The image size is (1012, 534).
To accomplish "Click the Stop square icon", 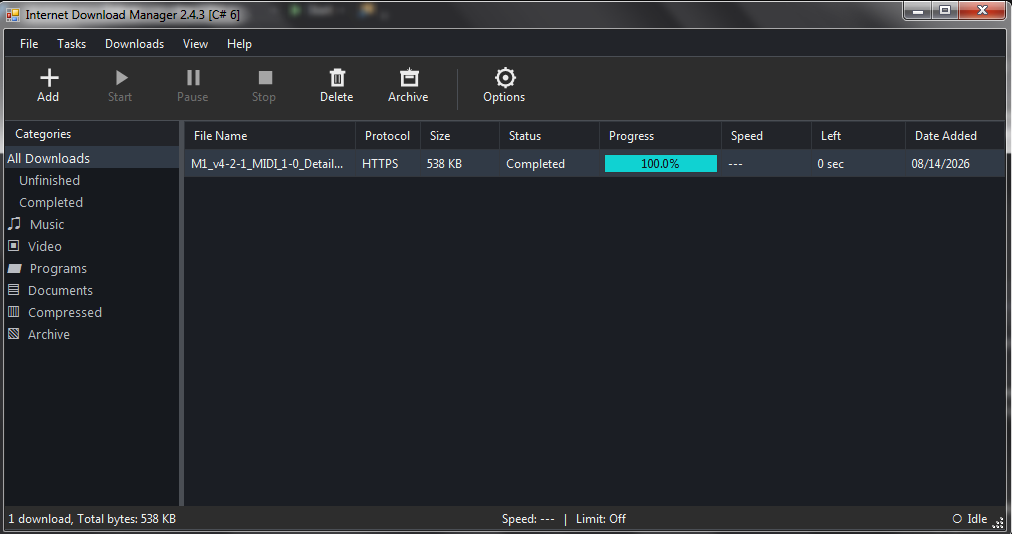I will point(265,77).
